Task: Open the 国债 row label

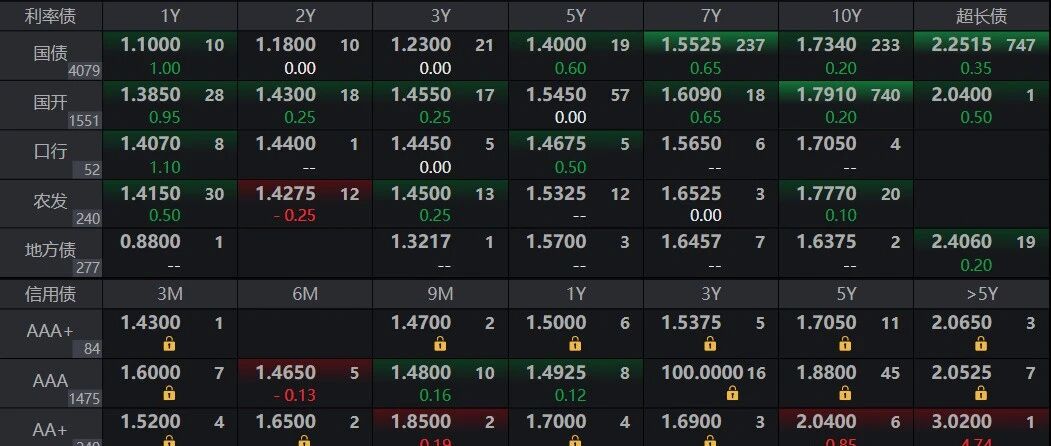Action: coord(51,56)
